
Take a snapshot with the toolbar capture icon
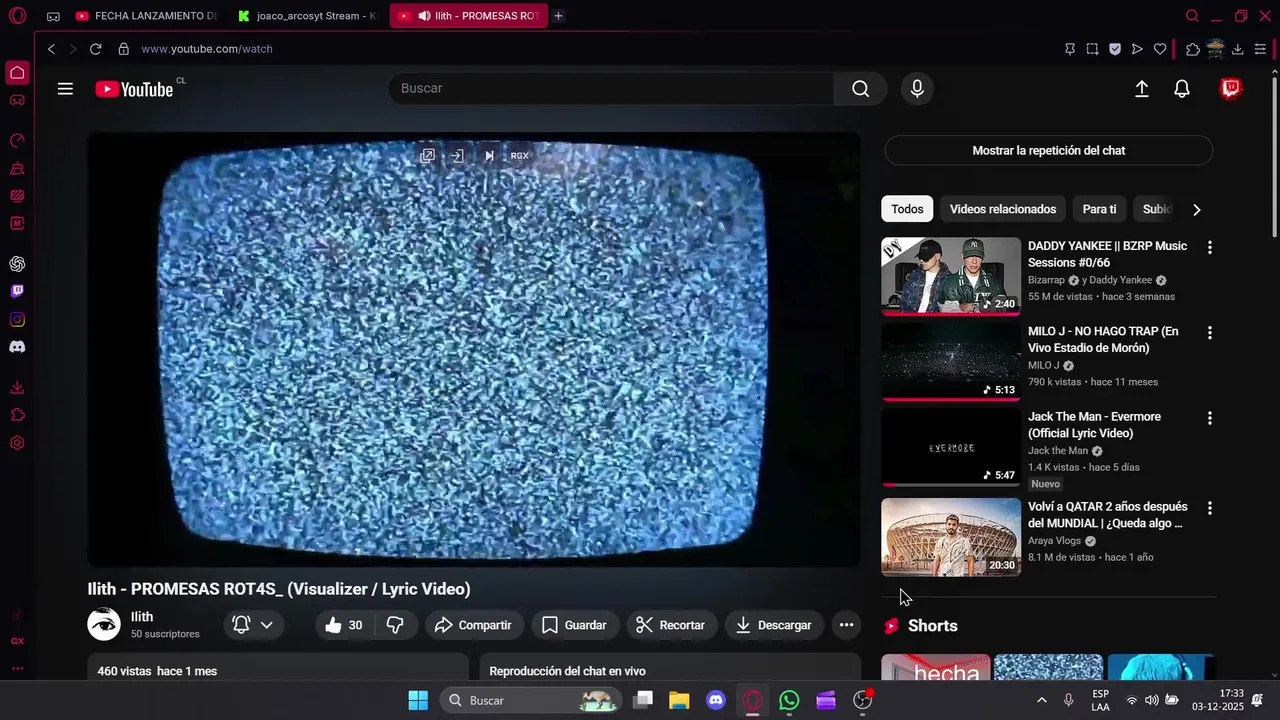tap(1092, 49)
